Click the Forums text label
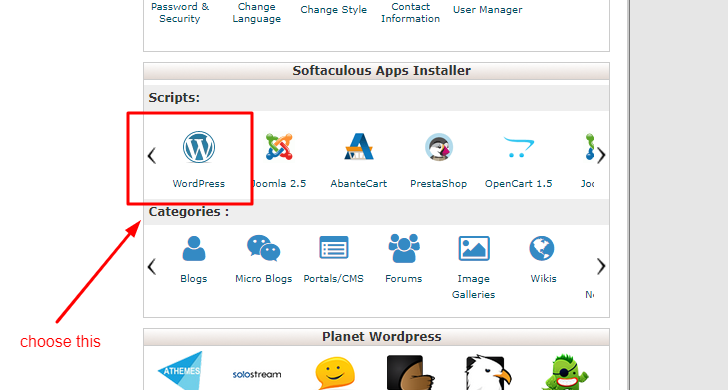Viewport: 728px width, 390px height. pos(404,279)
